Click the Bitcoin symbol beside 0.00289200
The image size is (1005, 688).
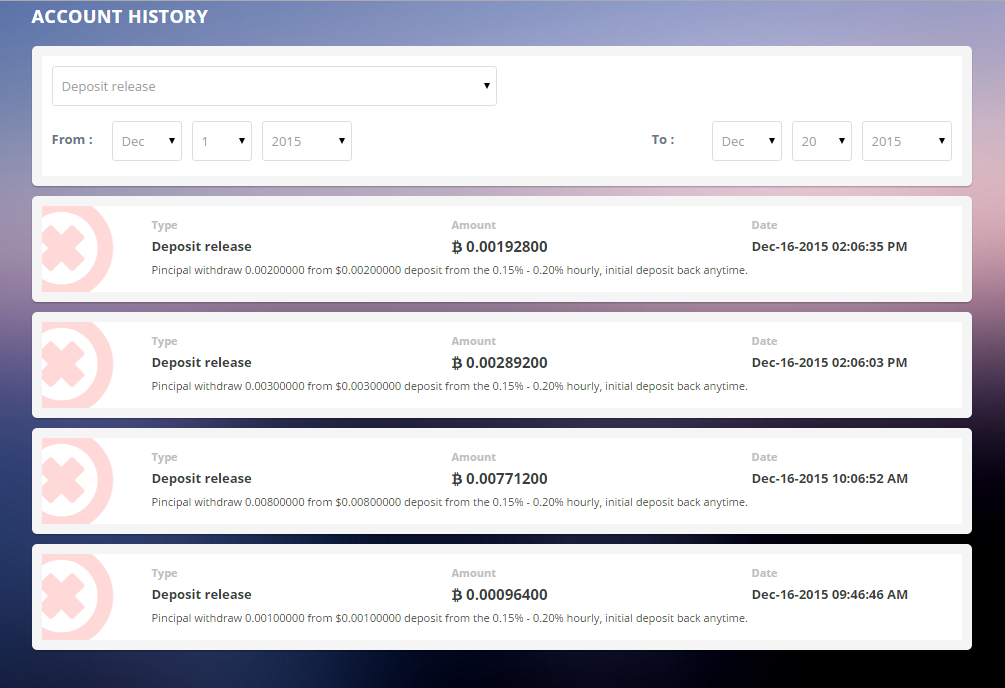pyautogui.click(x=457, y=363)
